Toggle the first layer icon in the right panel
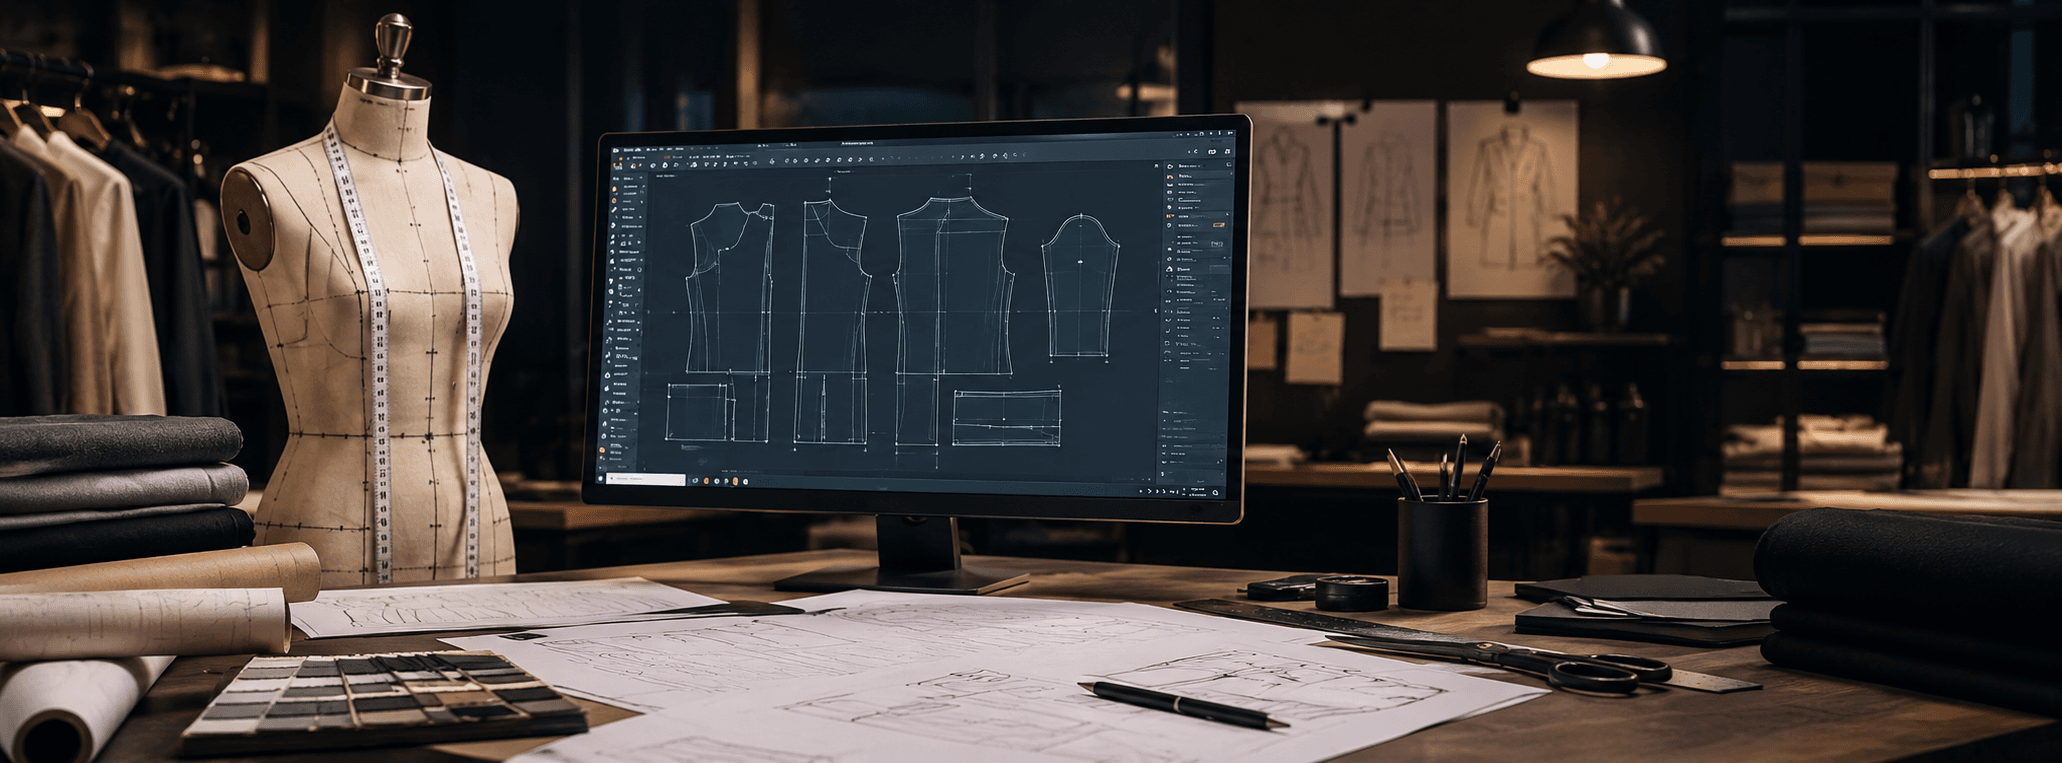Screen dimensions: 2062x763 click(1170, 166)
